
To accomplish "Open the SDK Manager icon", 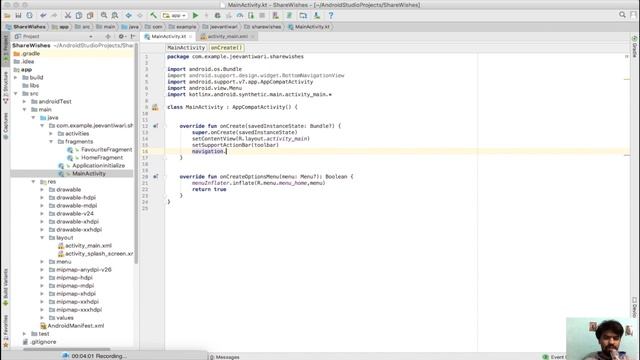I will [x=317, y=16].
